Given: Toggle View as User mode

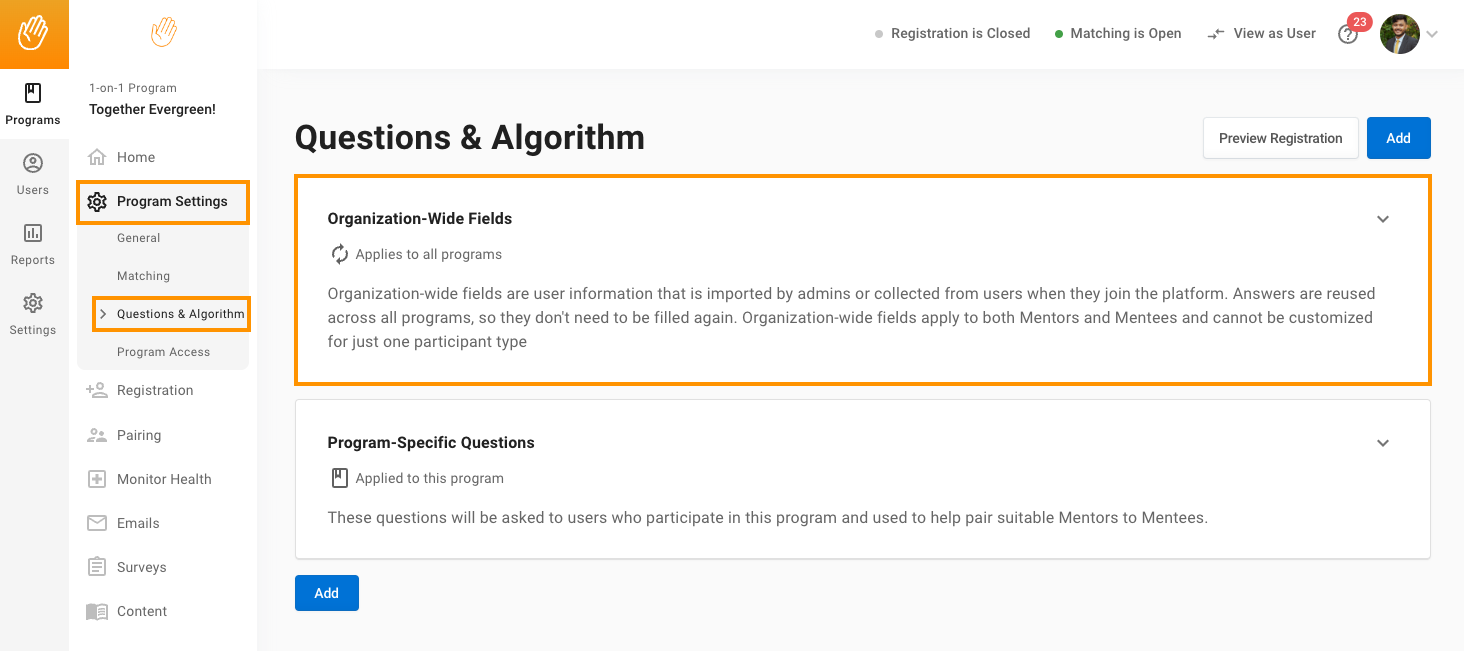Looking at the screenshot, I should coord(1261,34).
